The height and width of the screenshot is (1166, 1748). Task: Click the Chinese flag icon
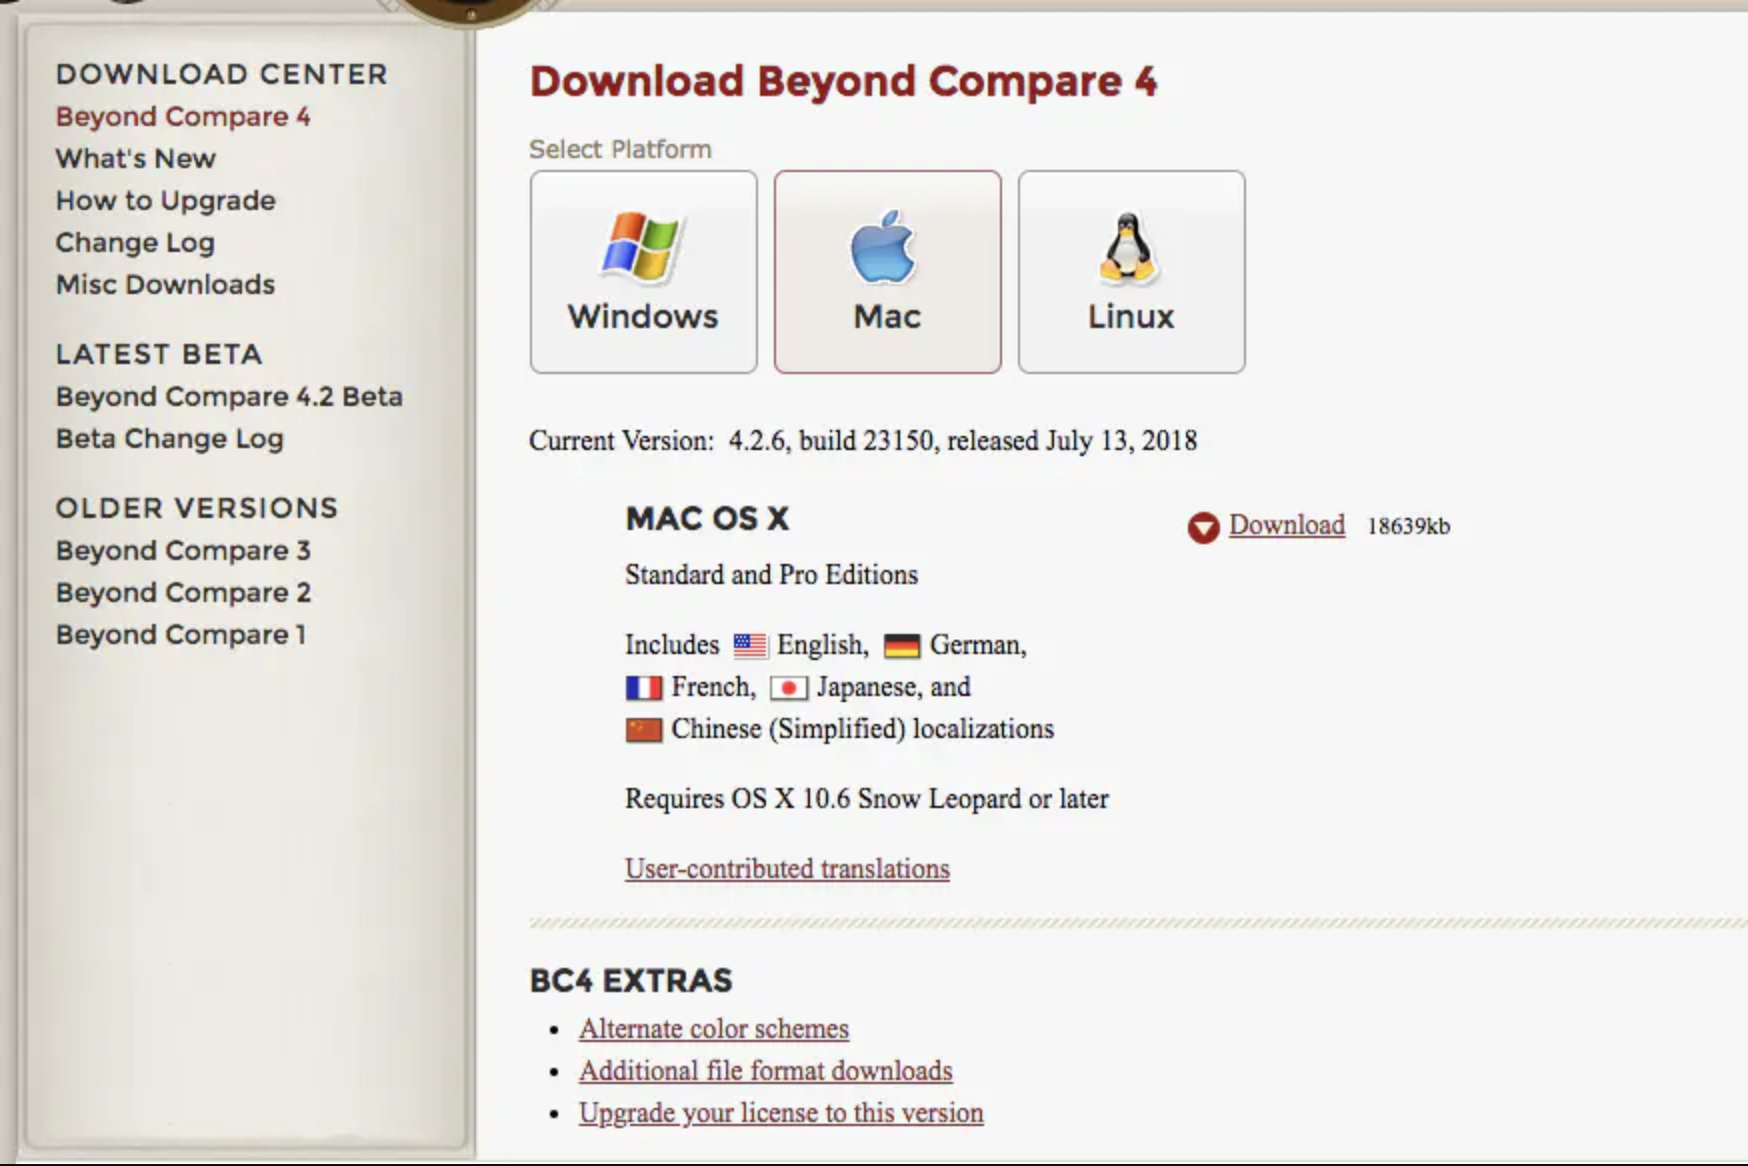(644, 730)
